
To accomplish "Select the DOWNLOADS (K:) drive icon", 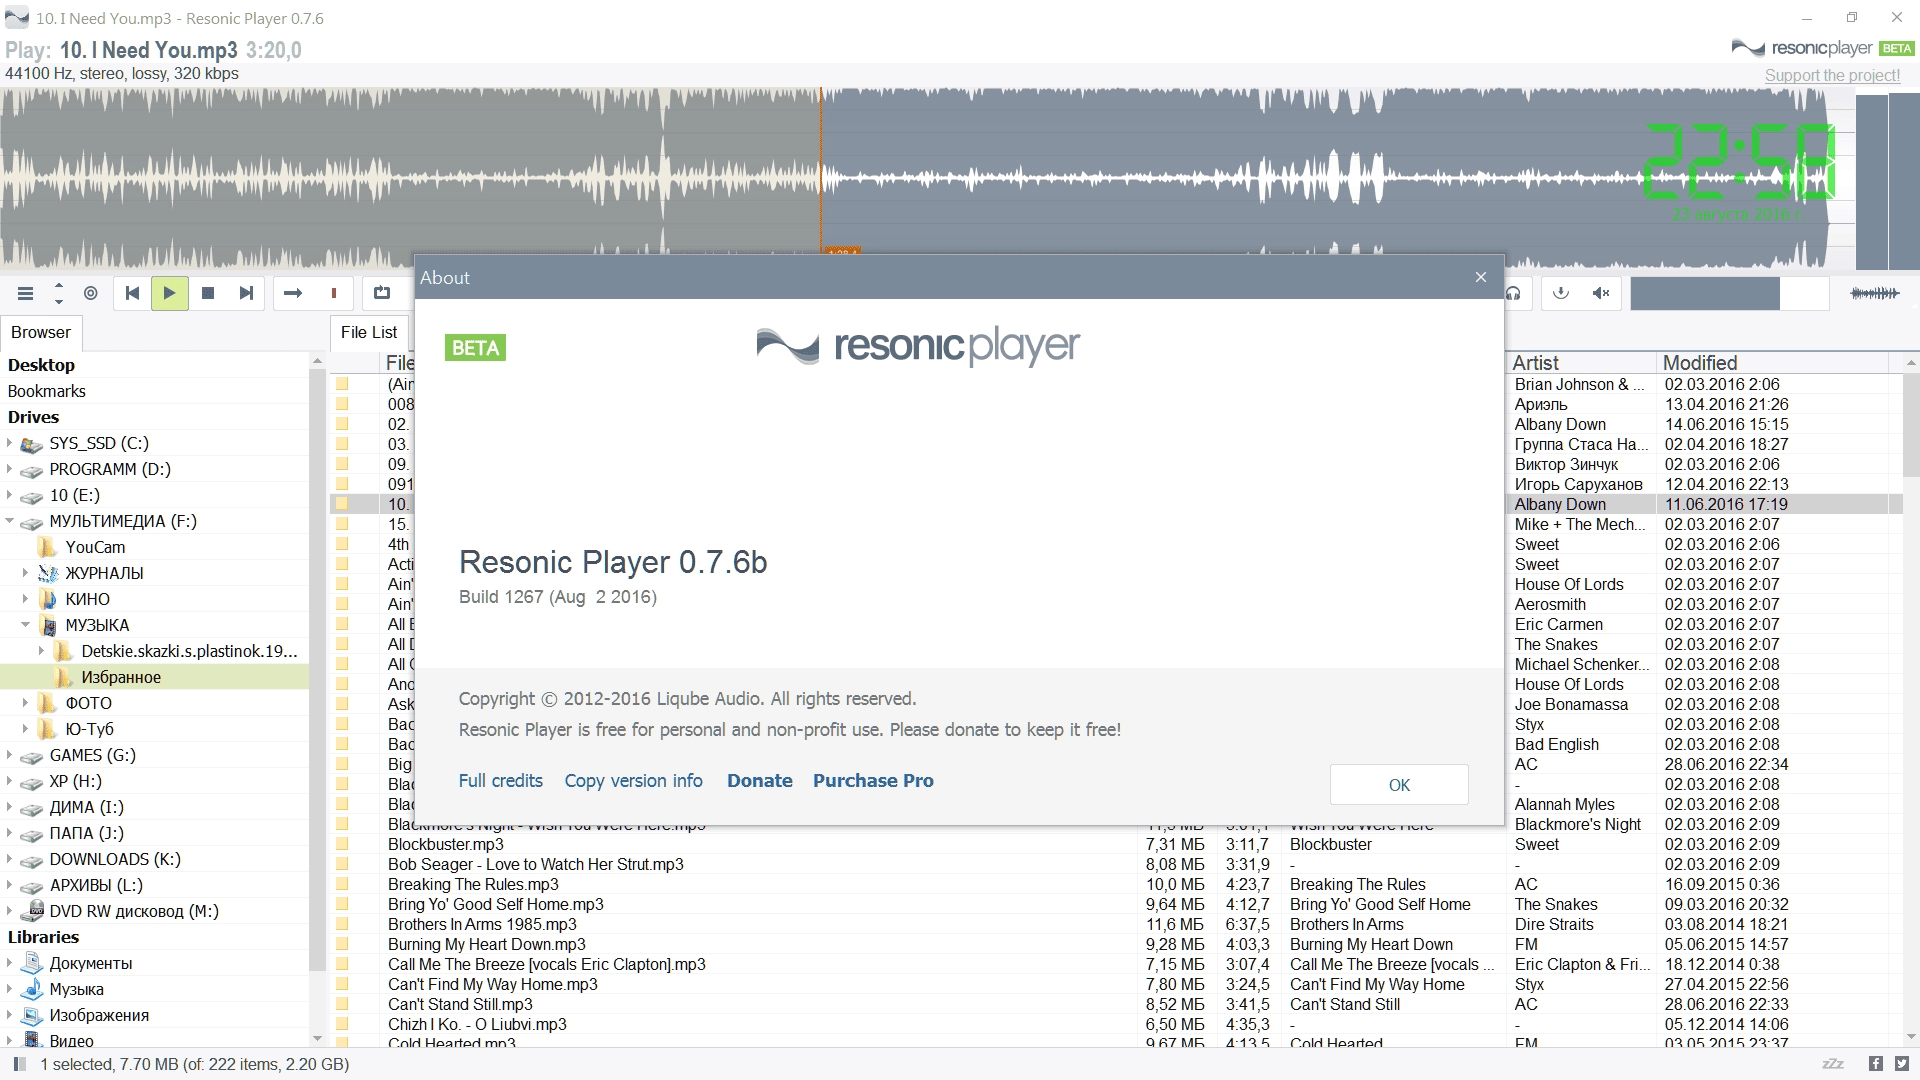I will pos(32,860).
